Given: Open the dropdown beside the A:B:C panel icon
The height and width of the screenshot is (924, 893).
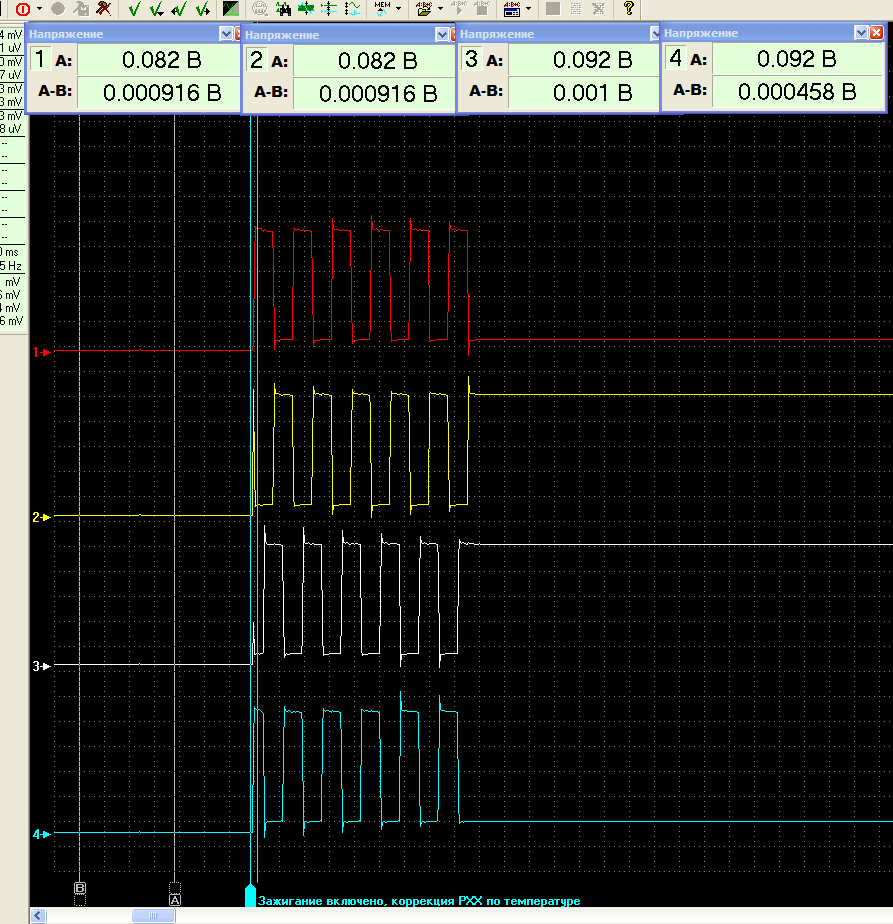Looking at the screenshot, I should [x=528, y=9].
